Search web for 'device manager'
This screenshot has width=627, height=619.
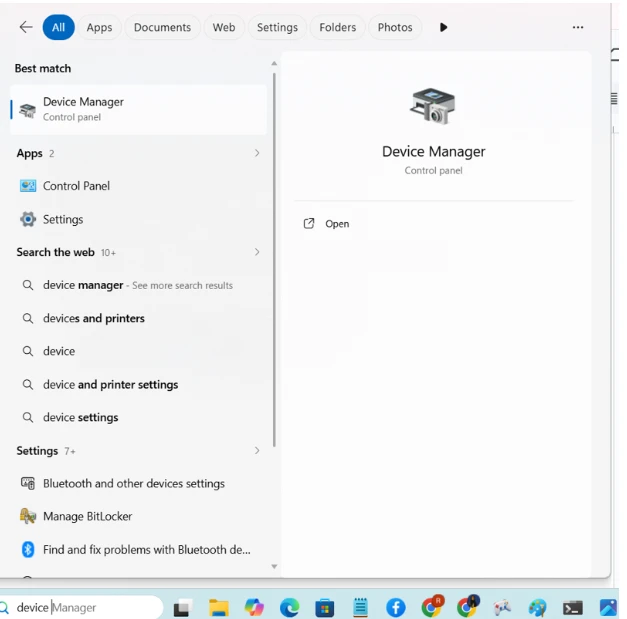point(138,285)
